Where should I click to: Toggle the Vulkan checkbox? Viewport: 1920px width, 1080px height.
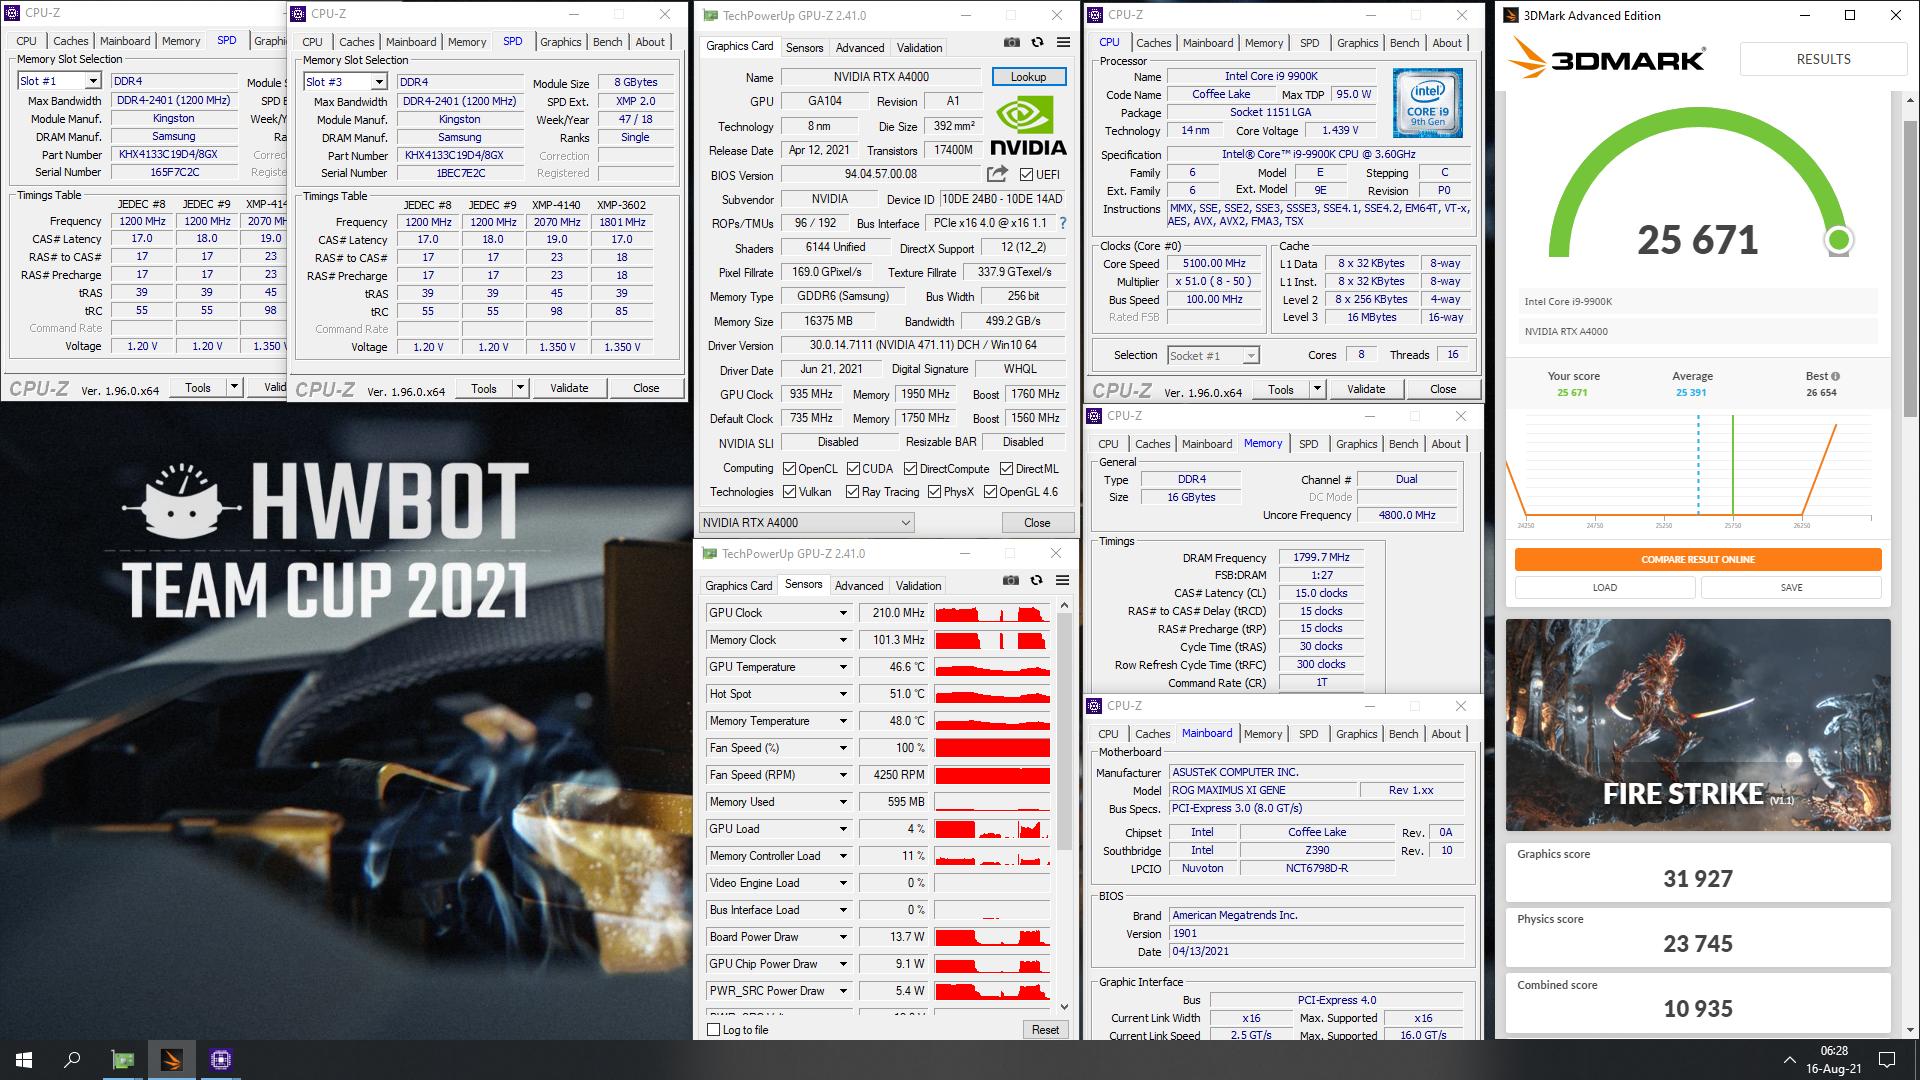[789, 492]
